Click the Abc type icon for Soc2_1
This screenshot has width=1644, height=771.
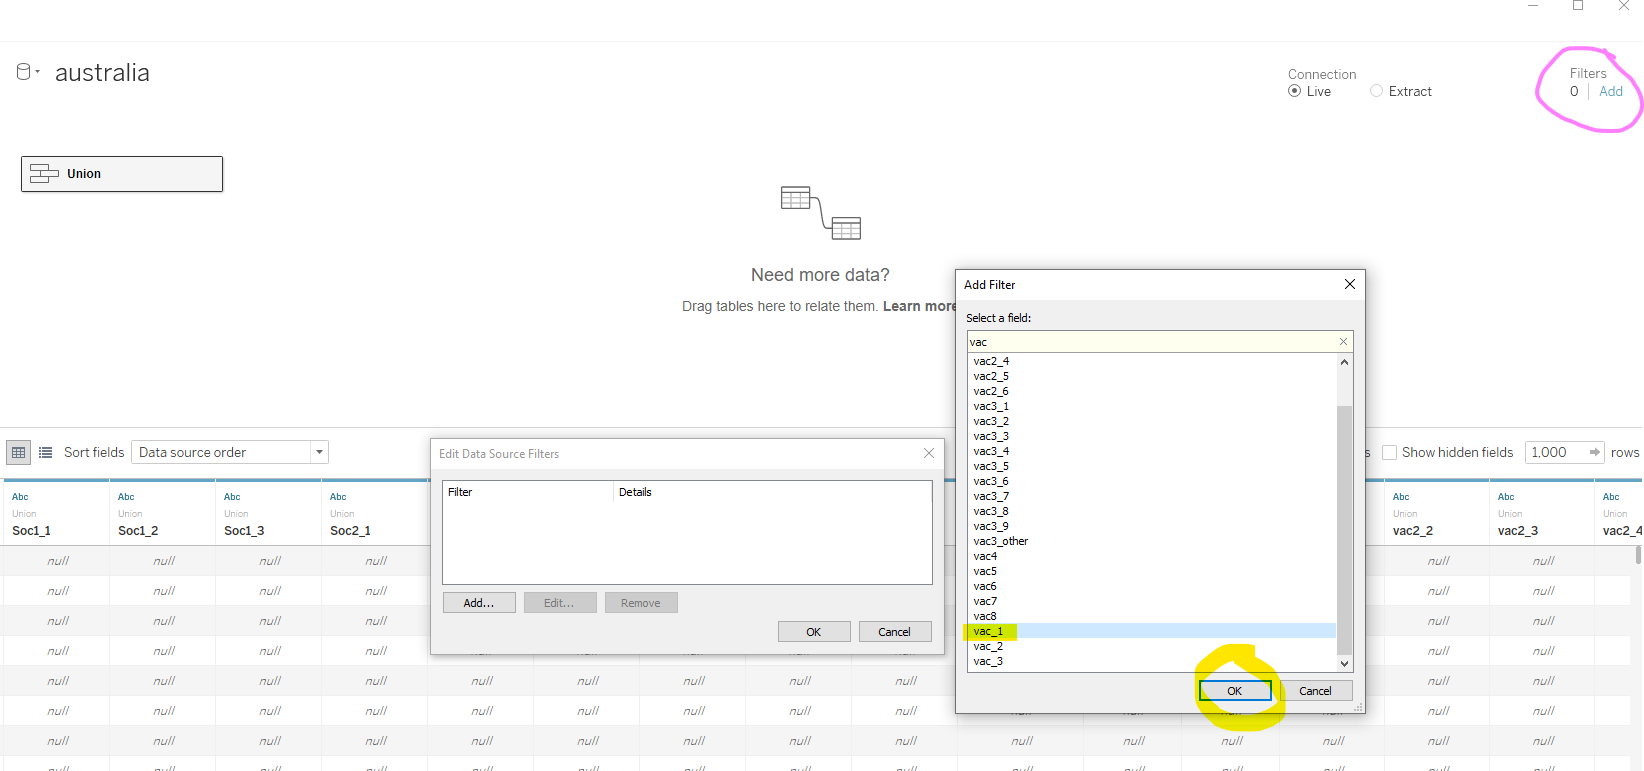[x=338, y=497]
